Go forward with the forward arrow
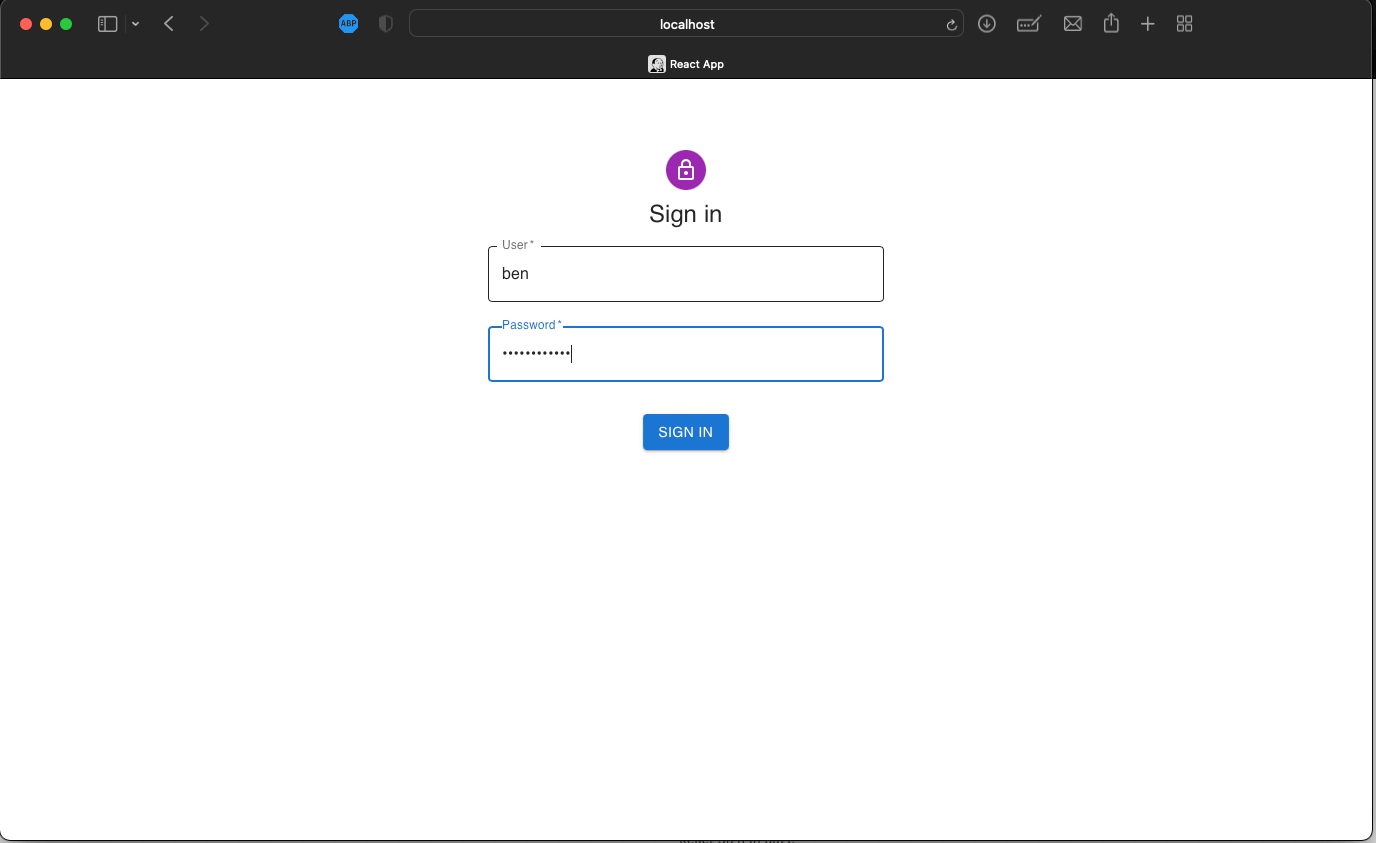 [x=204, y=24]
